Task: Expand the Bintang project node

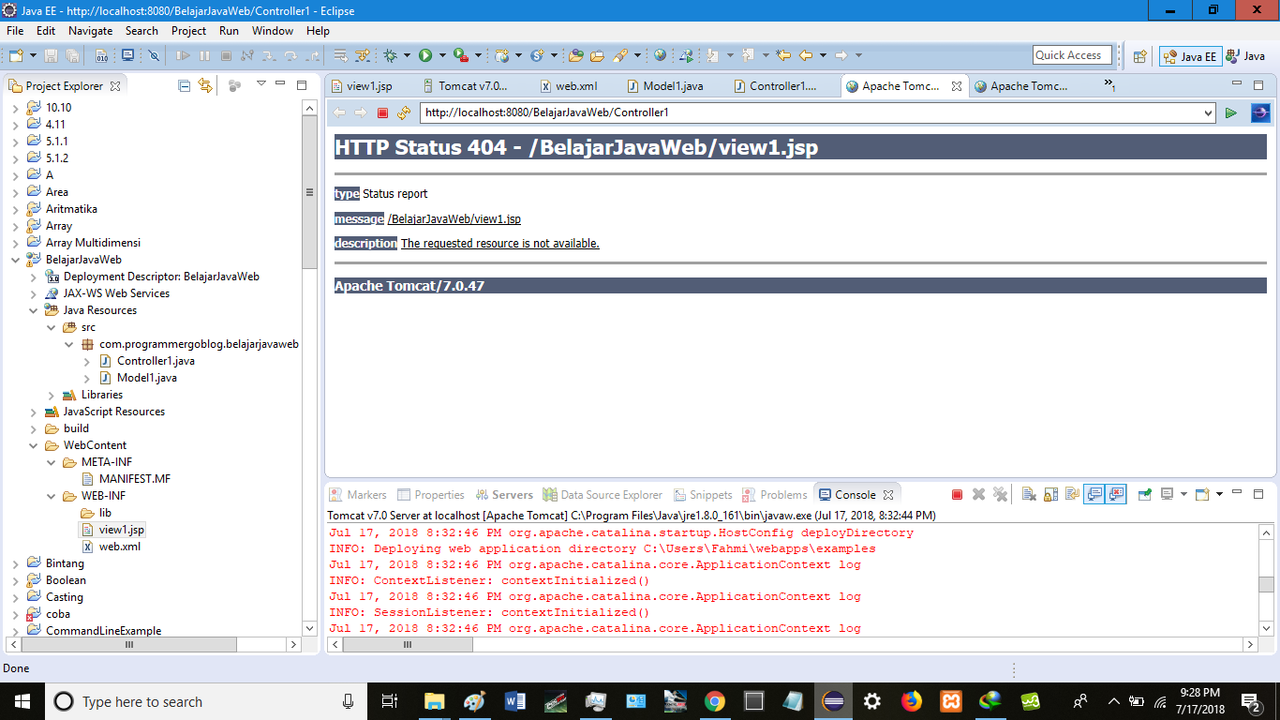Action: tap(15, 564)
